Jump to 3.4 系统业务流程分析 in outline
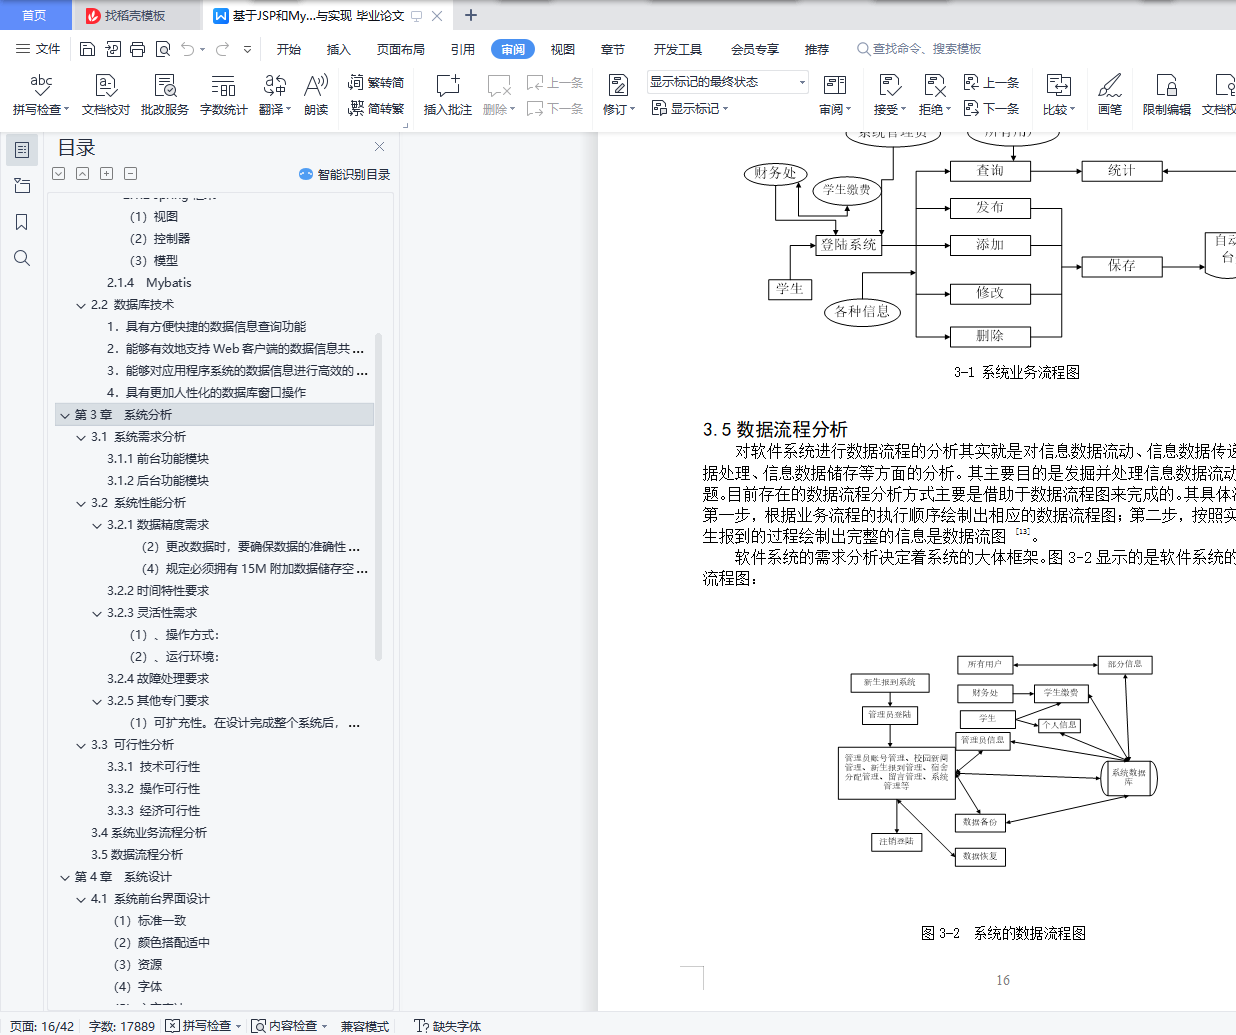Screen dimensions: 1236x1035 [x=149, y=833]
